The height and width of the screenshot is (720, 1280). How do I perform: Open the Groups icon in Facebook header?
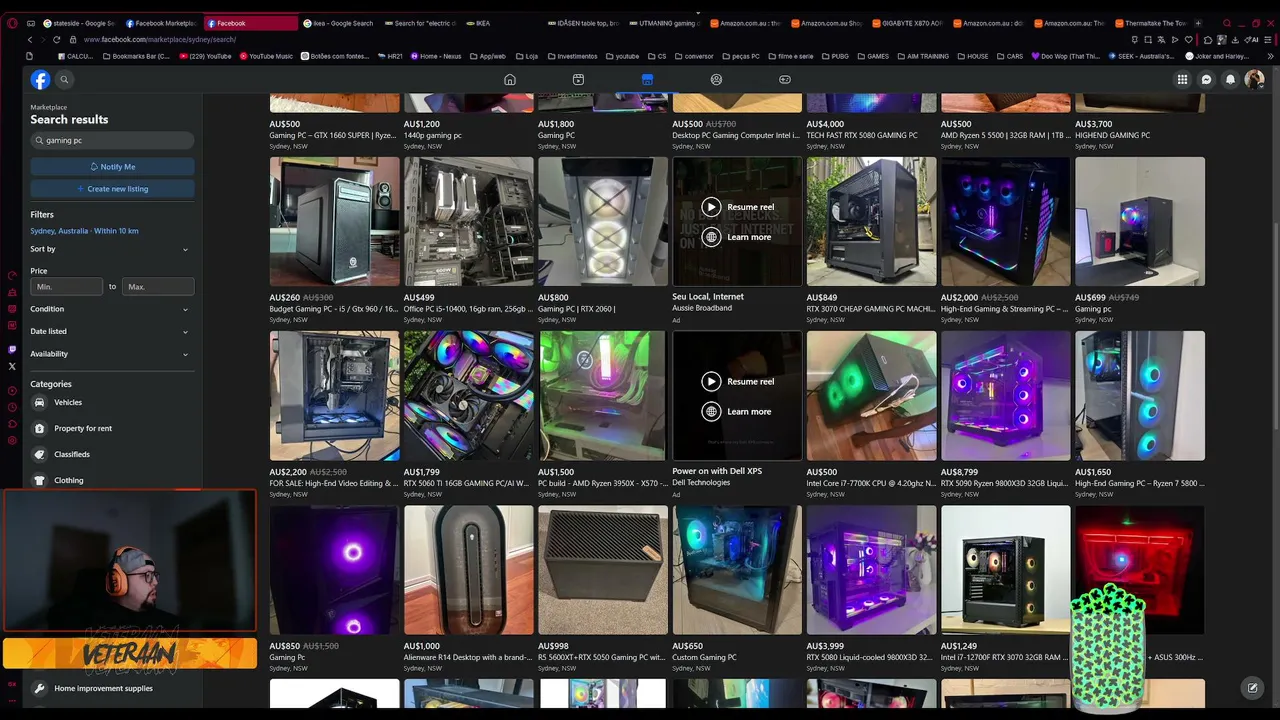click(x=716, y=80)
